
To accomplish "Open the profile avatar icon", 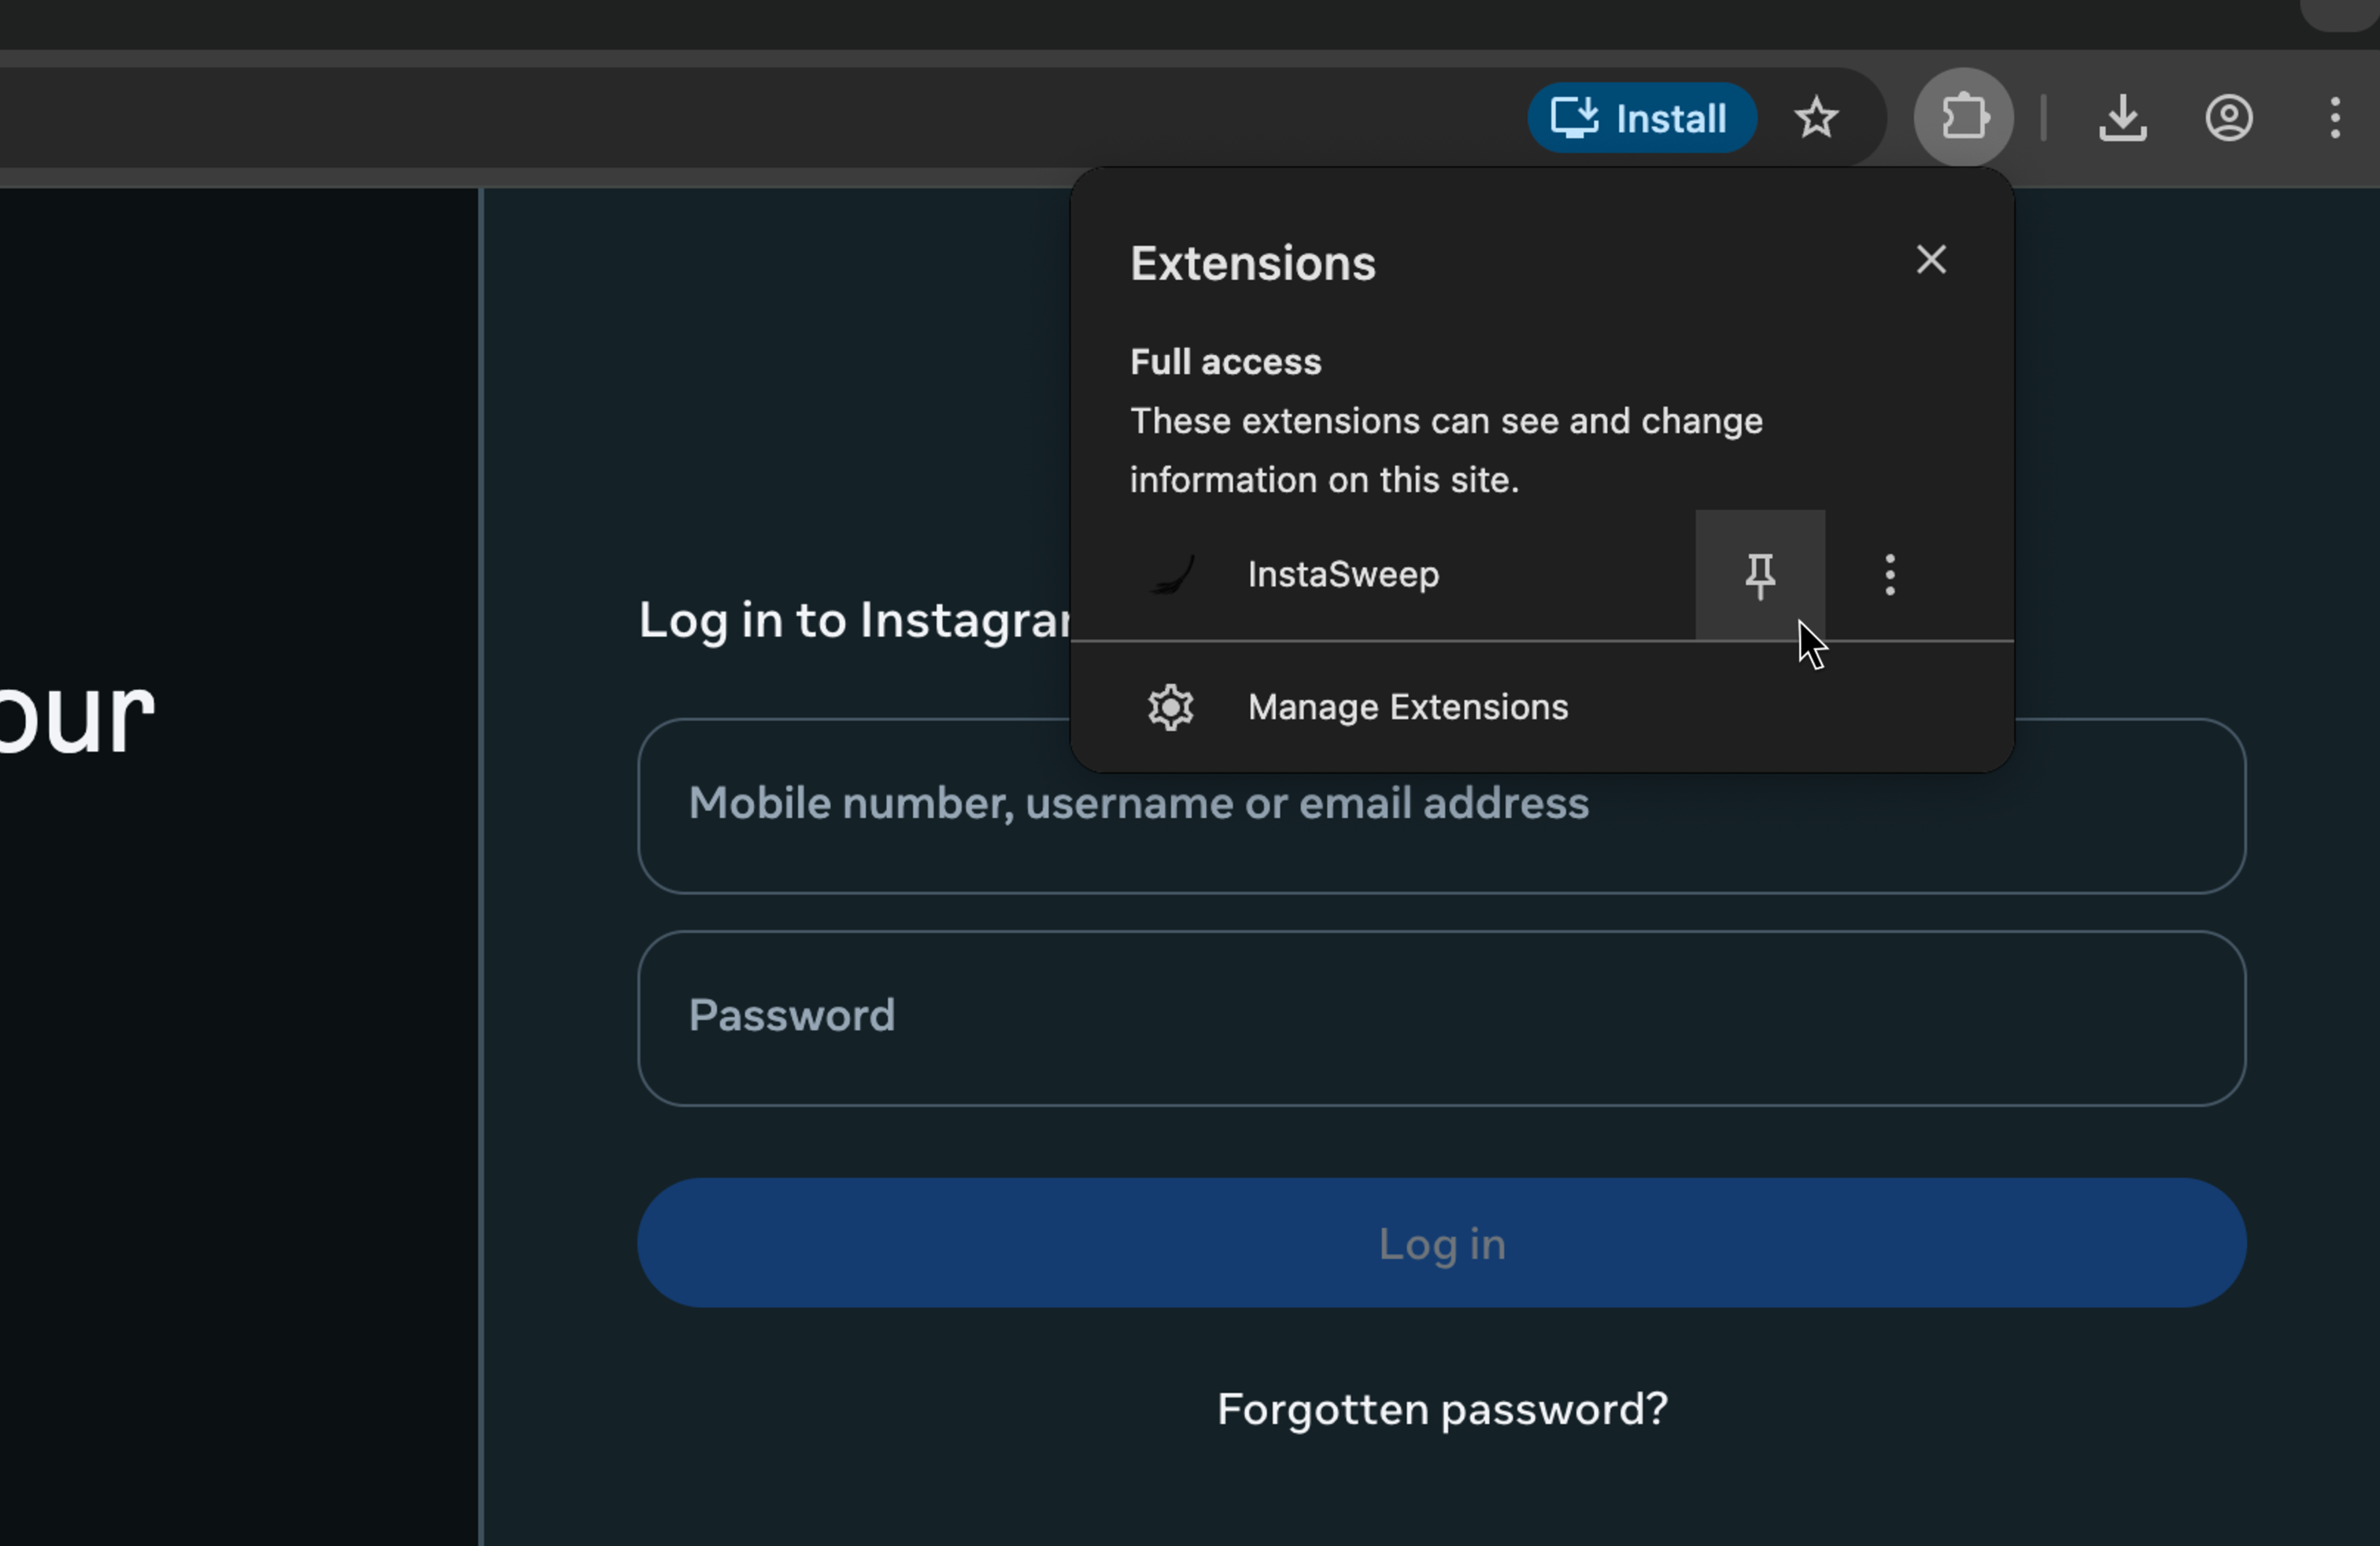I will click(2229, 119).
